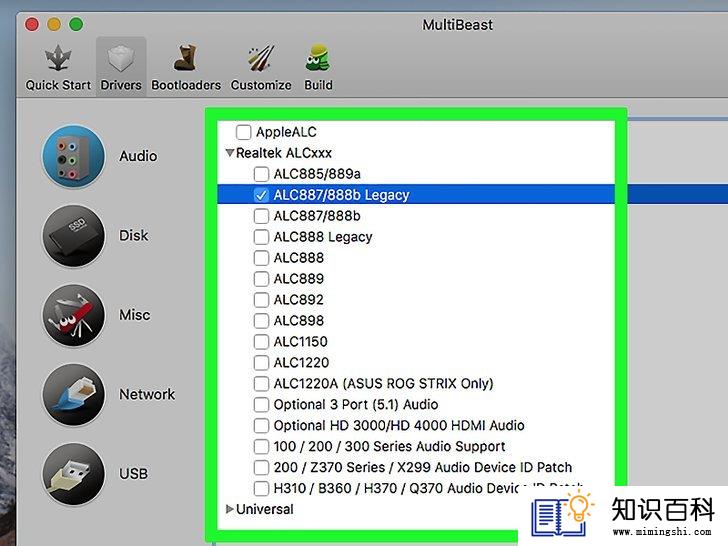Select the ALC885/889a row text
This screenshot has height=546, width=728.
coord(317,174)
